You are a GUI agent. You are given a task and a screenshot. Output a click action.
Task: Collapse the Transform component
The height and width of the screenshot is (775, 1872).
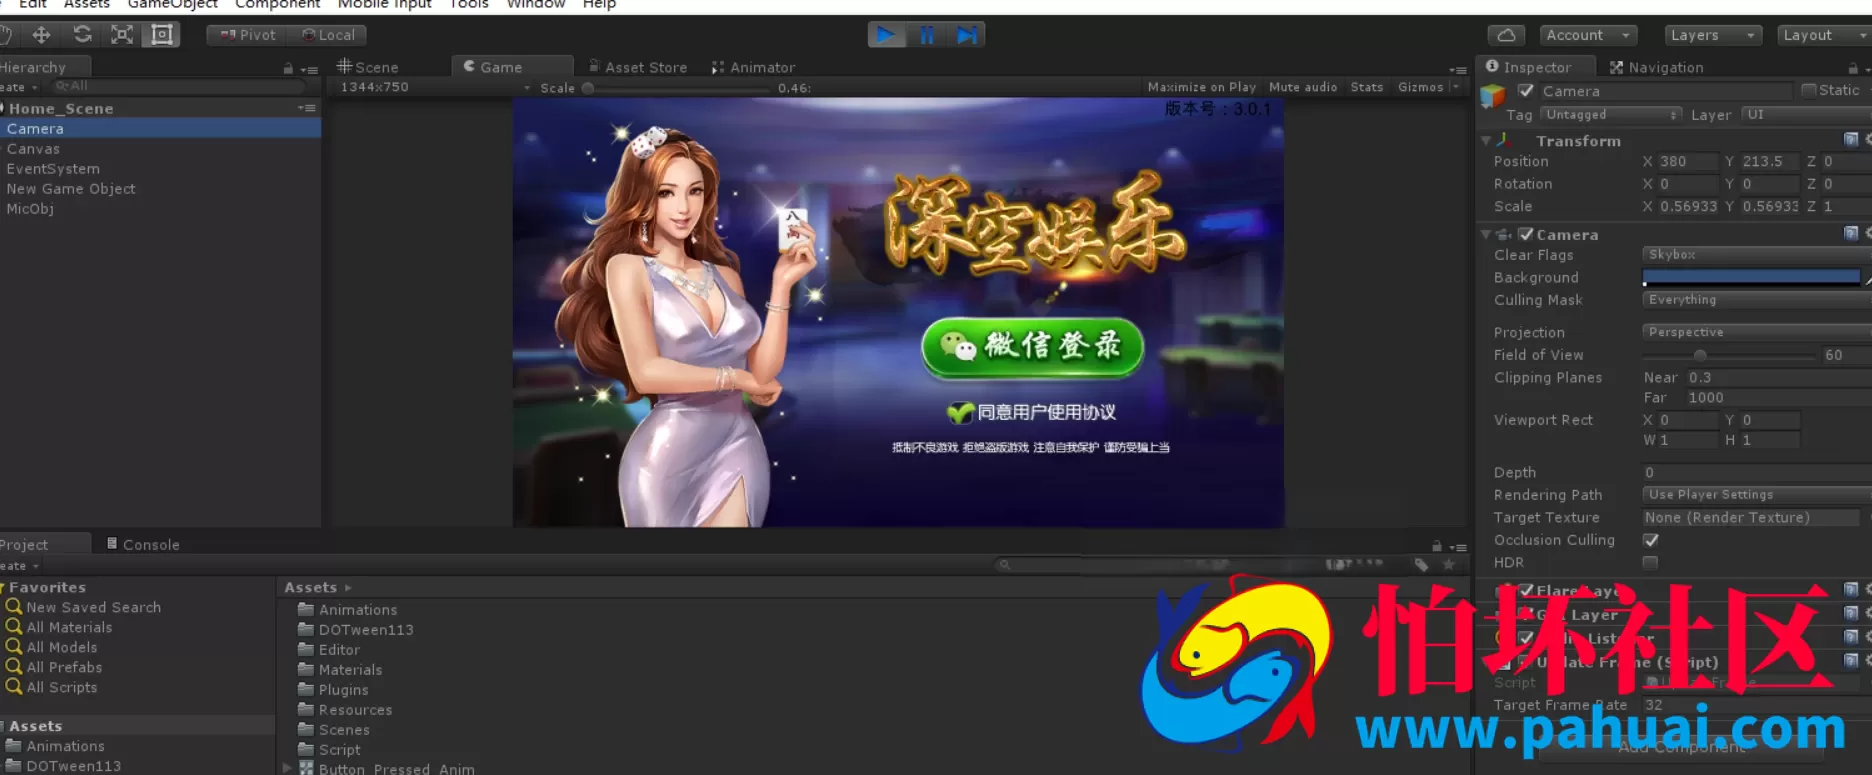[1486, 141]
